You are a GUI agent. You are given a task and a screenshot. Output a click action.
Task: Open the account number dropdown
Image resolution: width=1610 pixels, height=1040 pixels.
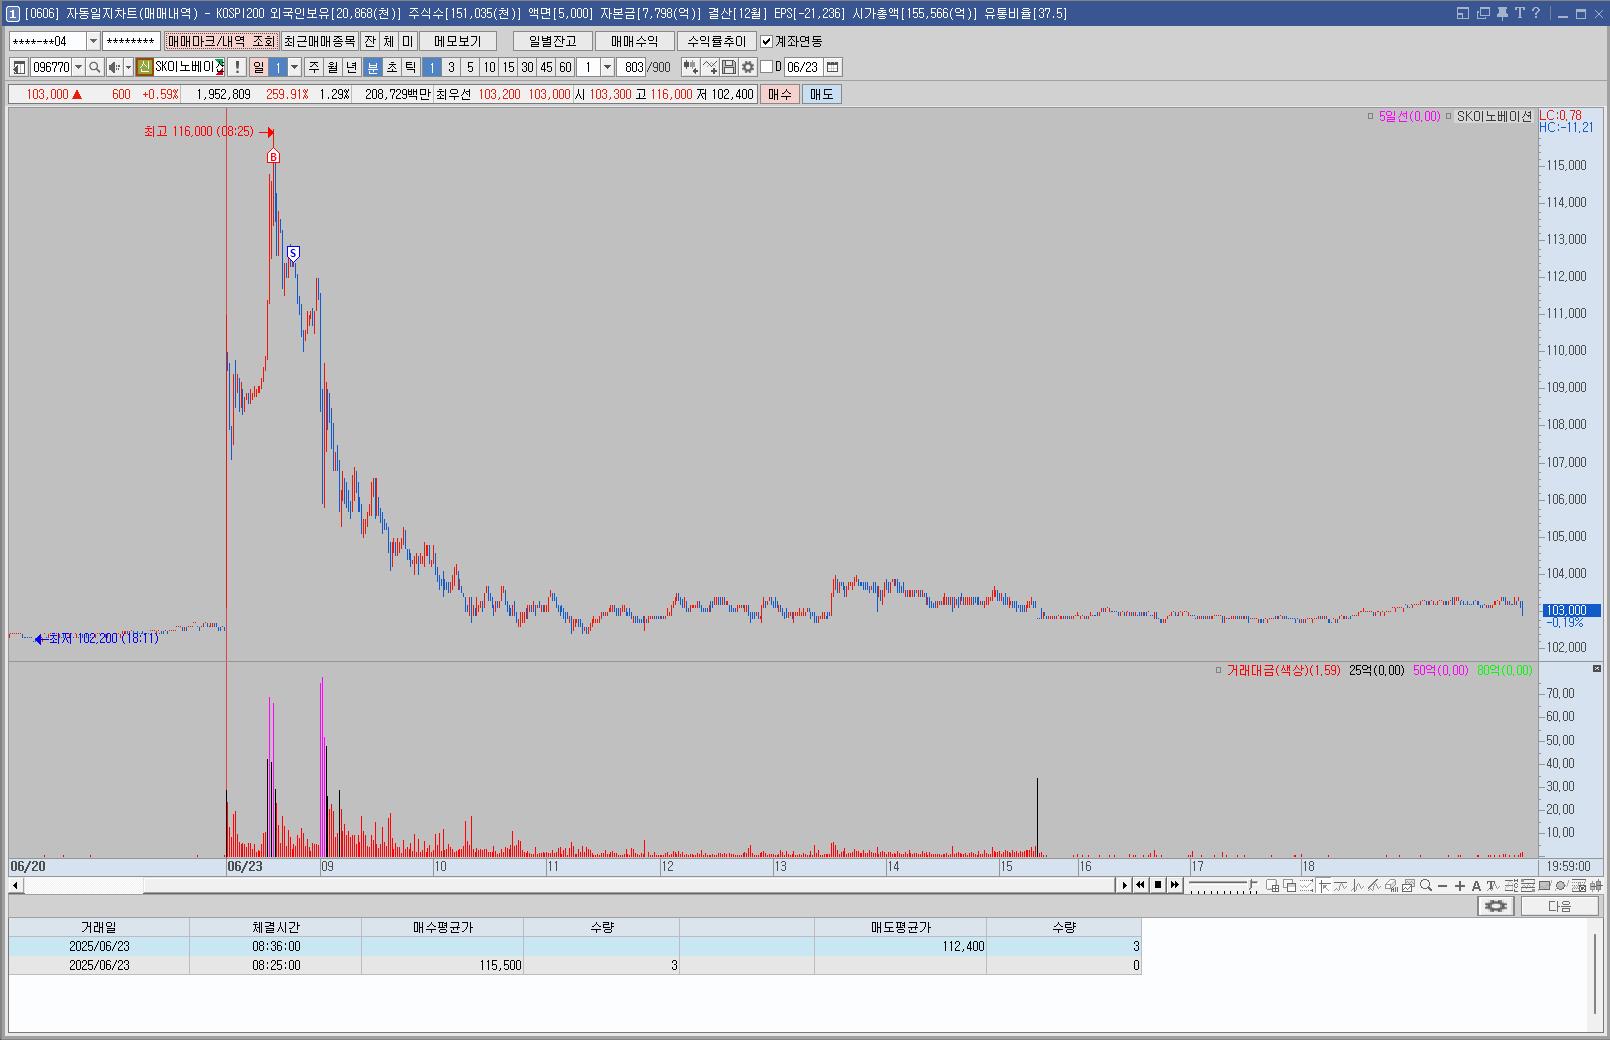click(93, 41)
